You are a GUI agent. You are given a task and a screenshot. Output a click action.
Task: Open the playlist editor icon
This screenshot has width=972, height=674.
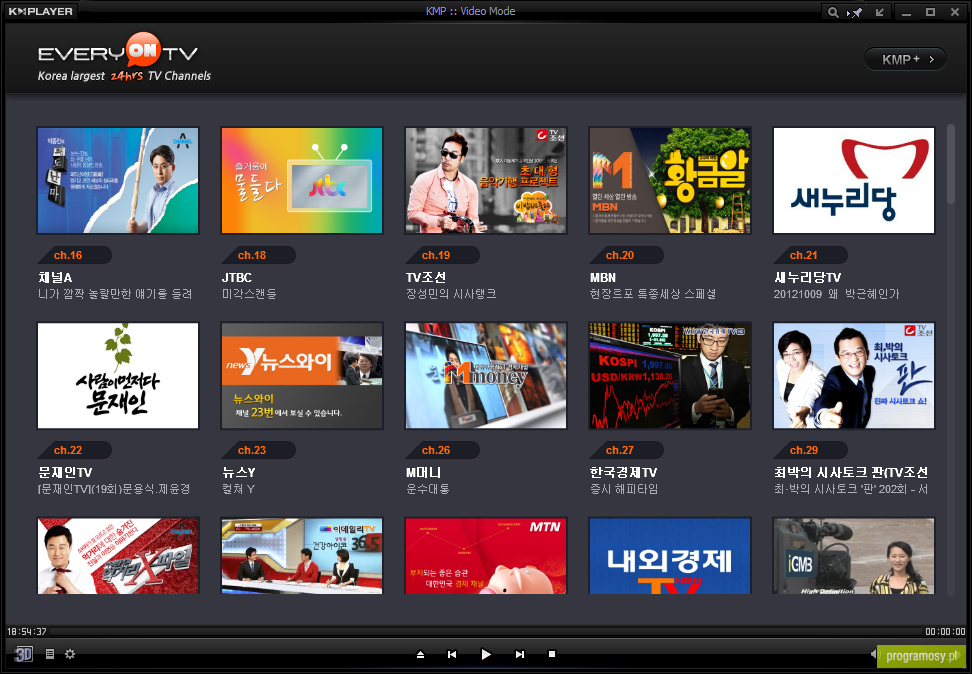50,654
